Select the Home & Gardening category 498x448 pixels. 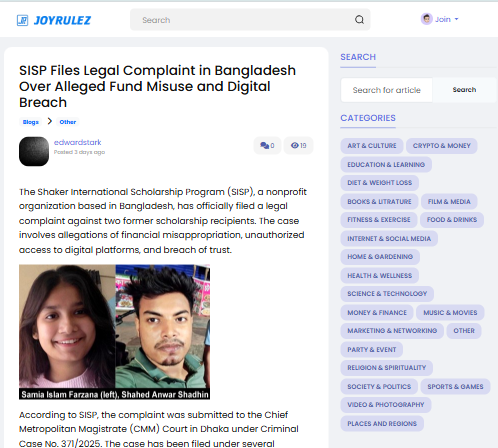coord(380,257)
